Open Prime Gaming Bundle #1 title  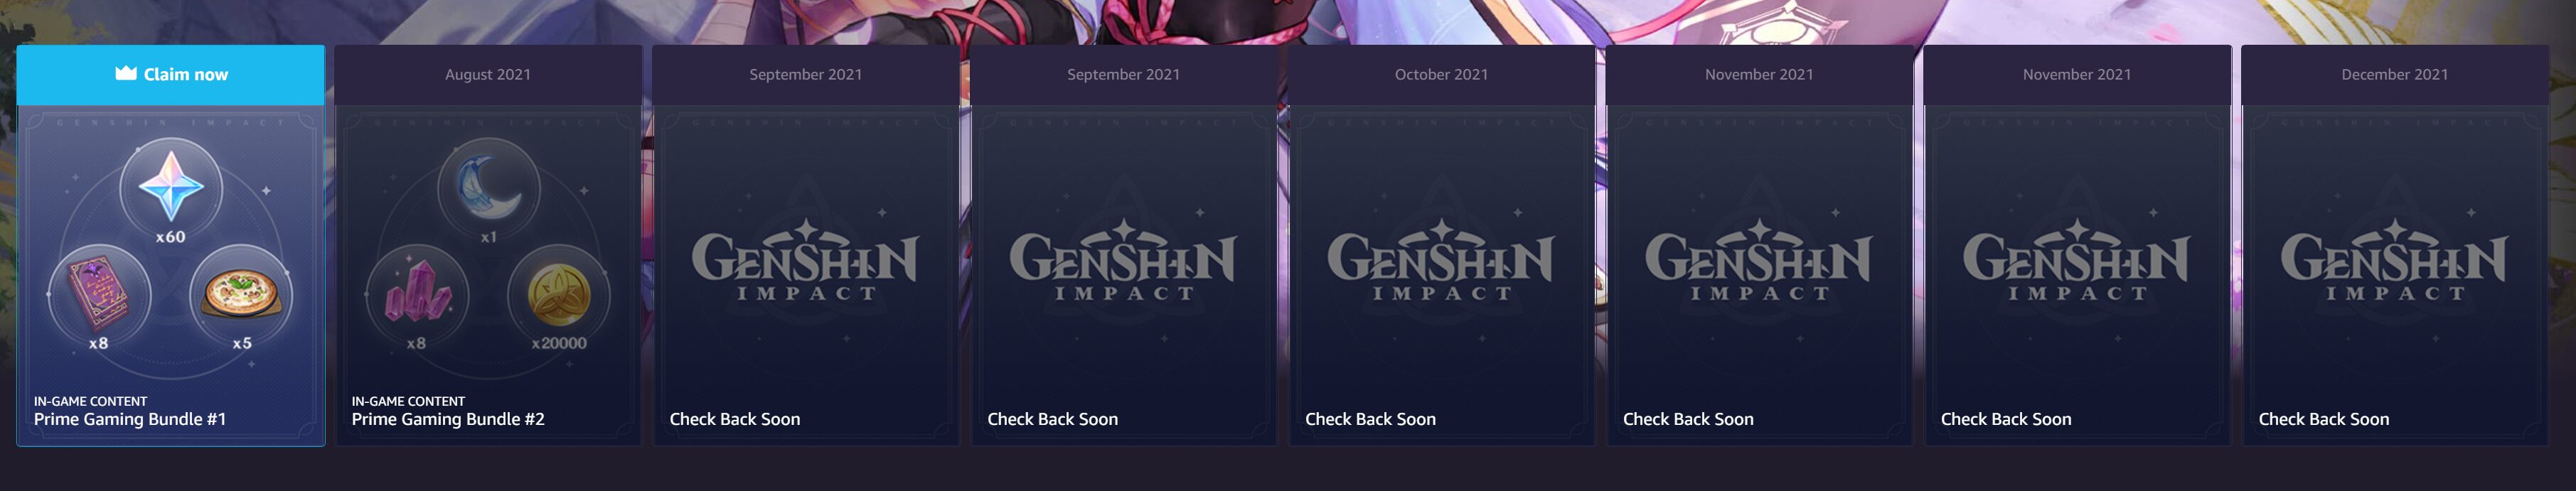(x=130, y=419)
